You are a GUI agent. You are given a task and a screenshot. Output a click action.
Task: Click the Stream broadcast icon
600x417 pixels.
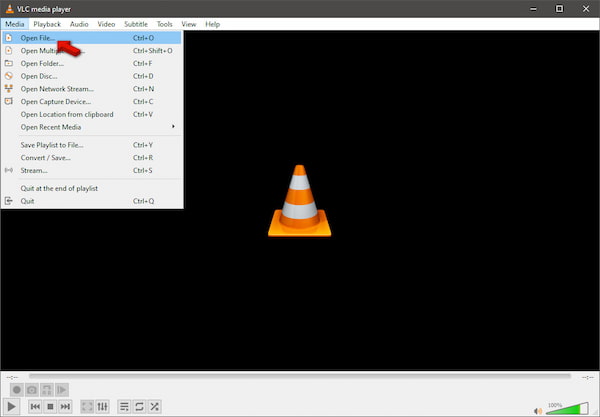(8, 170)
